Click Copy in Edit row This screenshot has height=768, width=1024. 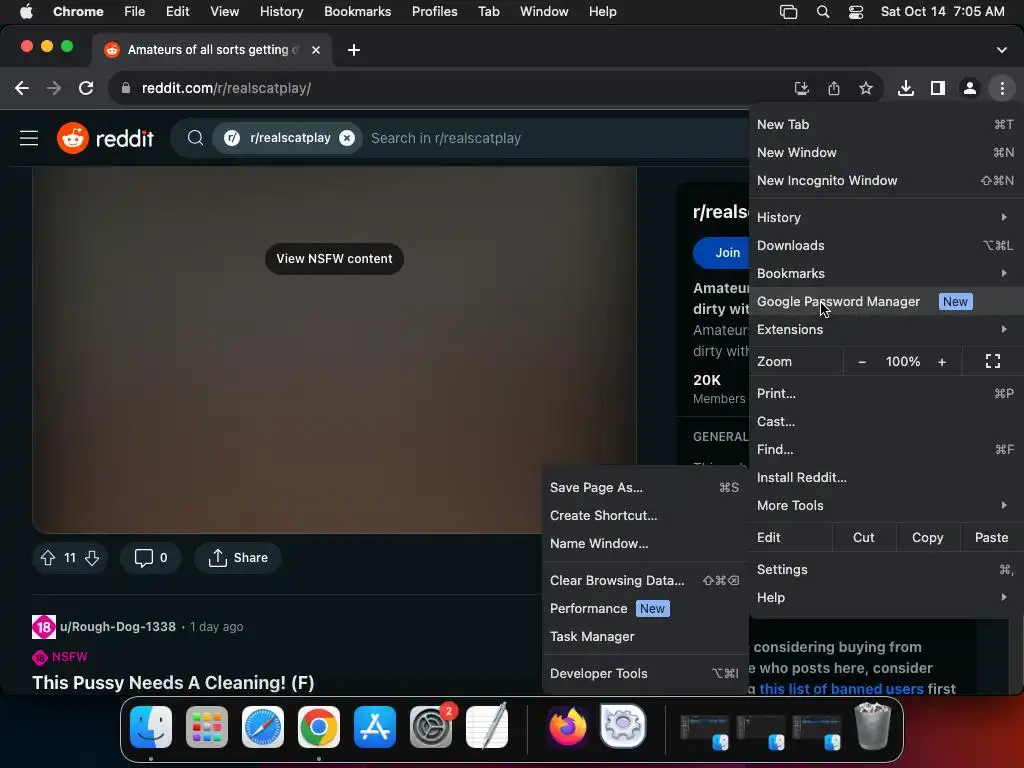927,537
